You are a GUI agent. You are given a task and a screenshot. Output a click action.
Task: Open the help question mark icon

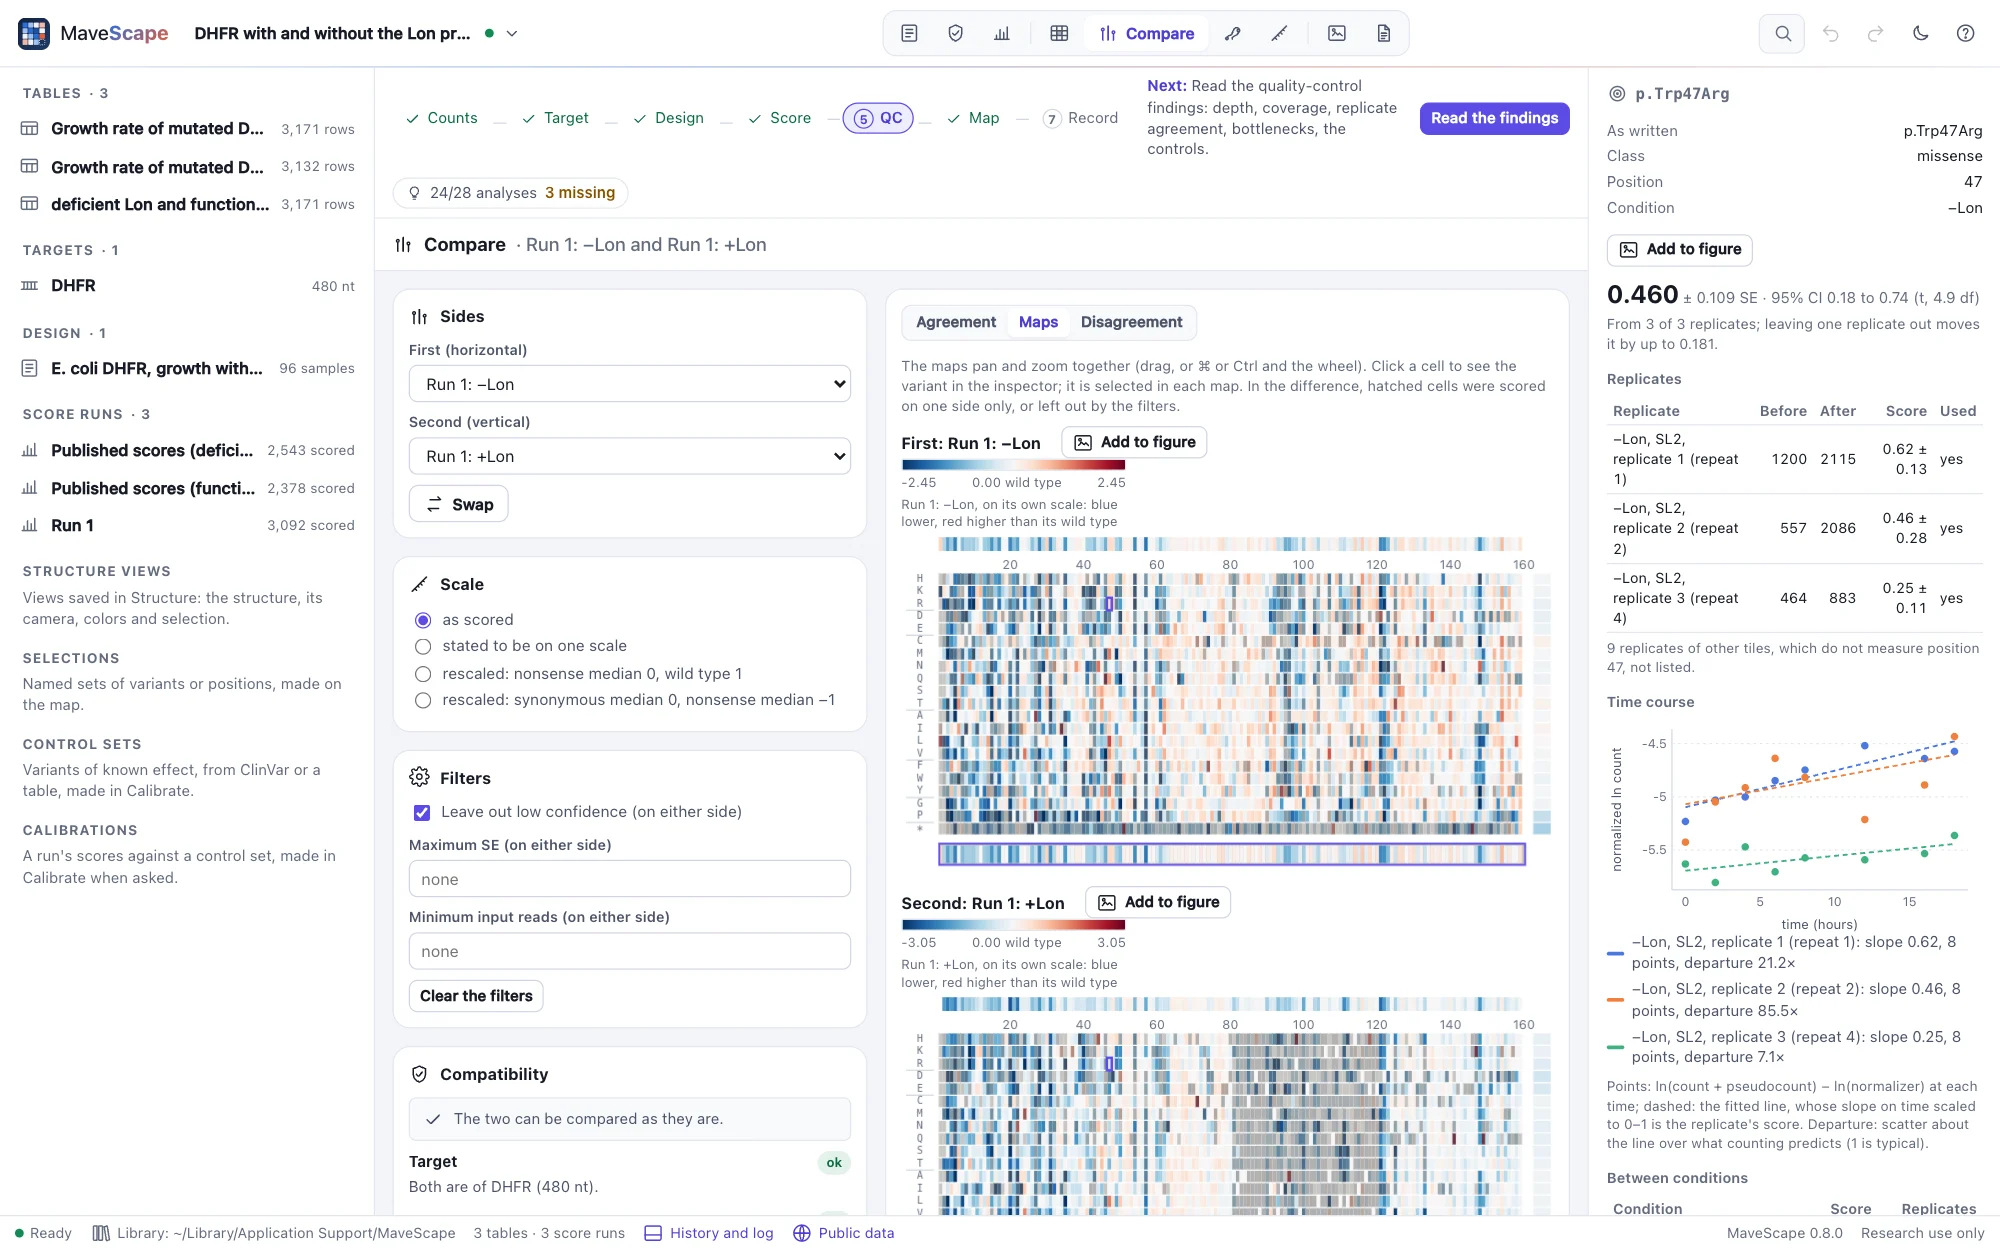click(x=1965, y=34)
